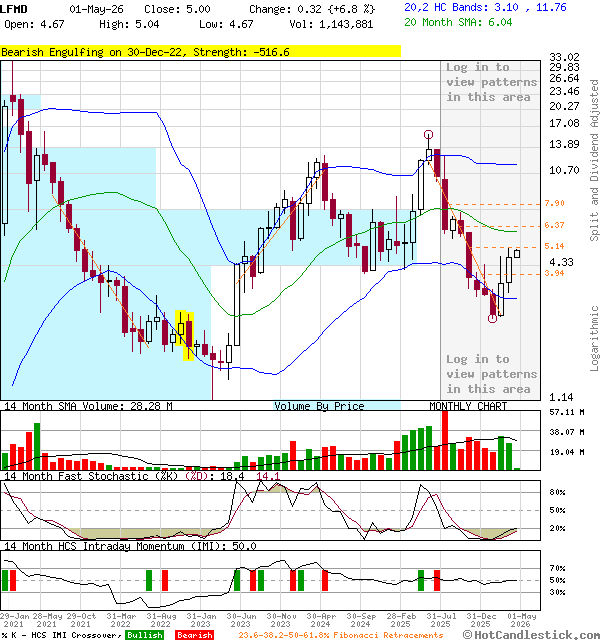This screenshot has width=600, height=640.
Task: Click the 'Volume By Price' label
Action: pos(319,406)
